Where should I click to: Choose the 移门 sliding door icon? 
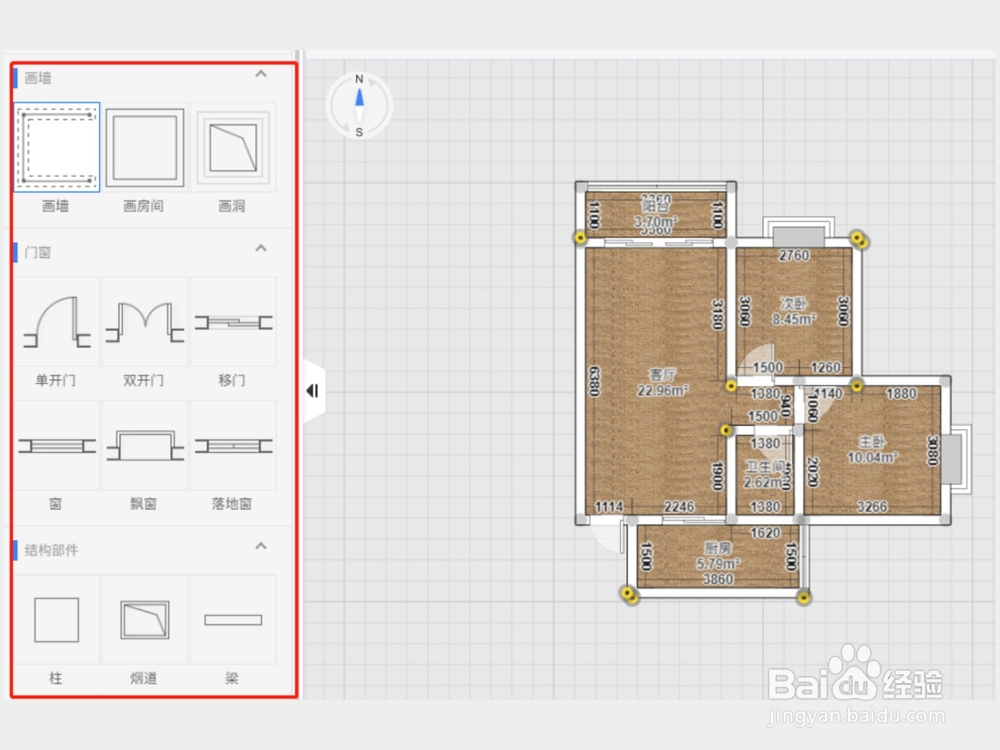pos(233,321)
